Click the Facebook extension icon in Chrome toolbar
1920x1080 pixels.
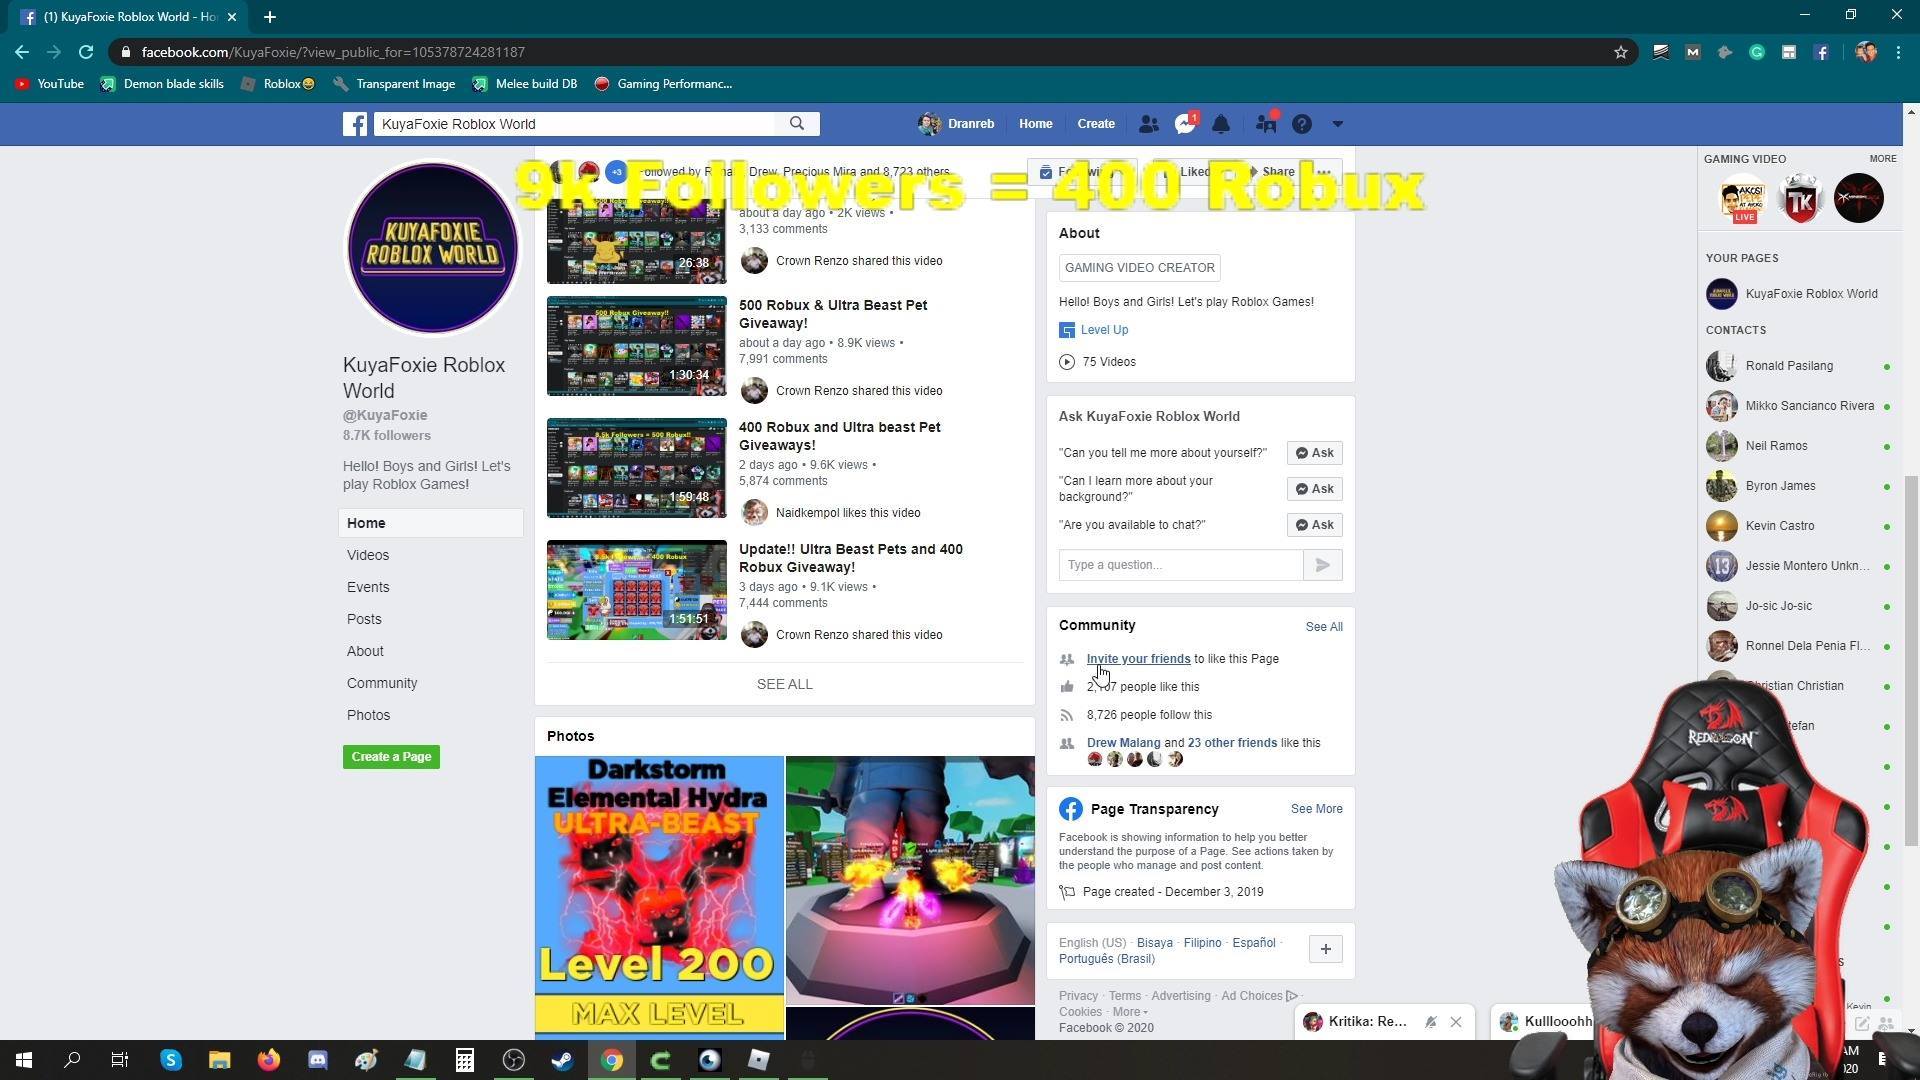(1821, 52)
